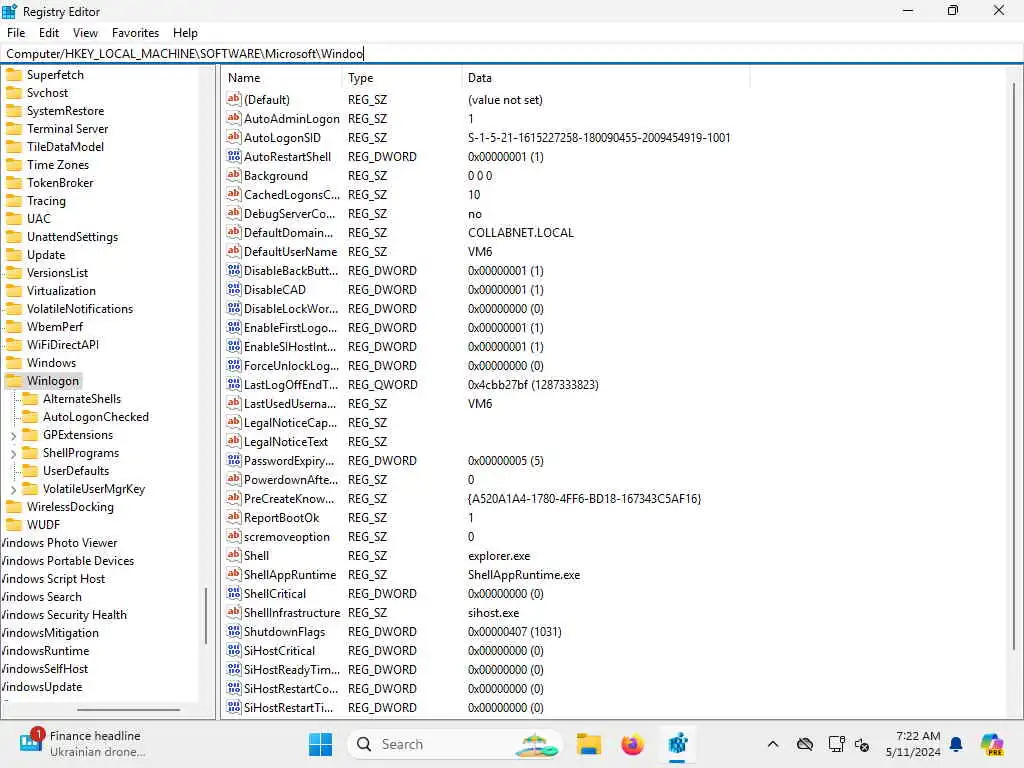Open the Finance headline widget
The height and width of the screenshot is (768, 1024).
pos(82,743)
